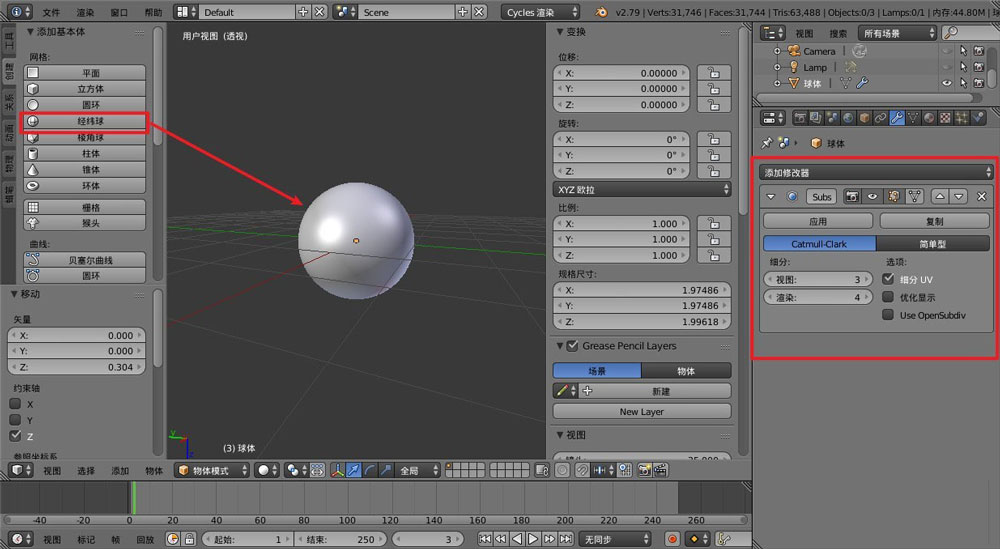The width and height of the screenshot is (1000, 549).
Task: Expand the Camera item in outliner
Action: [x=777, y=51]
